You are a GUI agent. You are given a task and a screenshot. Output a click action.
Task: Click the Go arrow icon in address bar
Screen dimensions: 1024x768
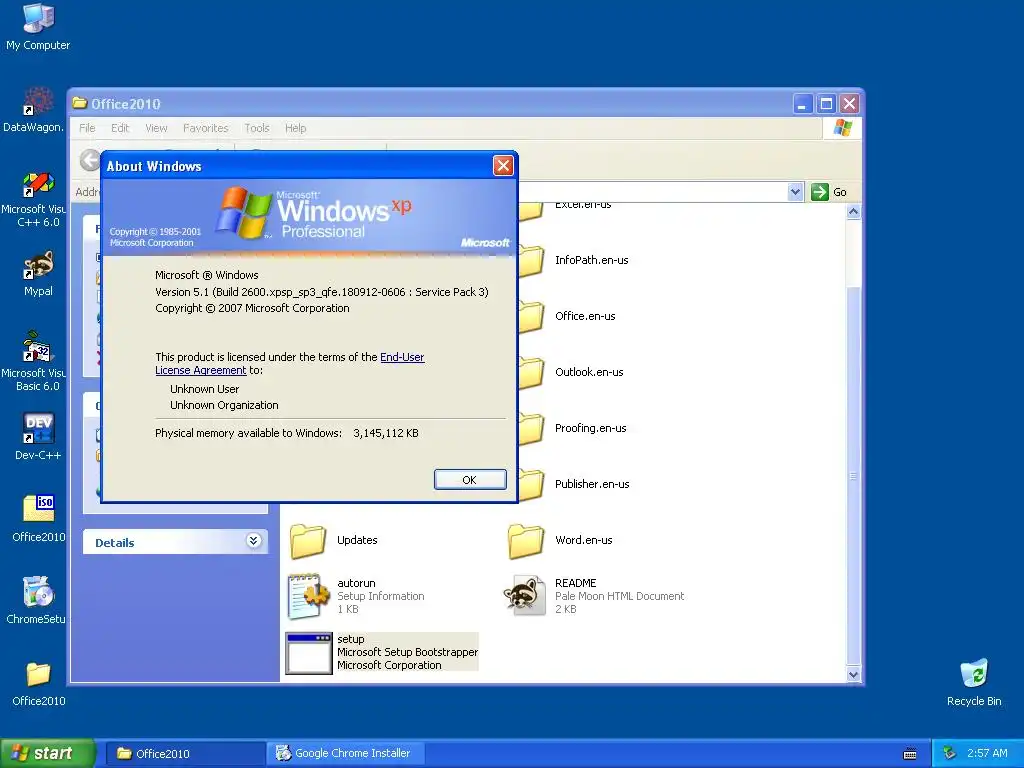(820, 192)
